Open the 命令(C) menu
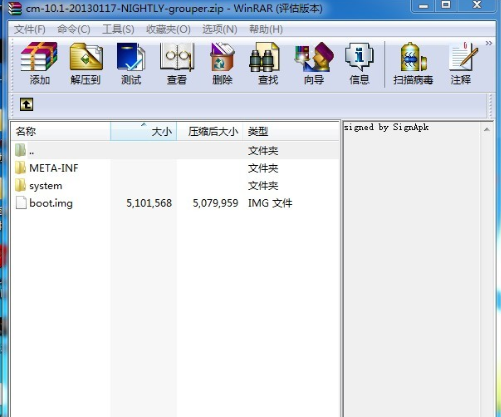Image resolution: width=501 pixels, height=417 pixels. (x=74, y=29)
